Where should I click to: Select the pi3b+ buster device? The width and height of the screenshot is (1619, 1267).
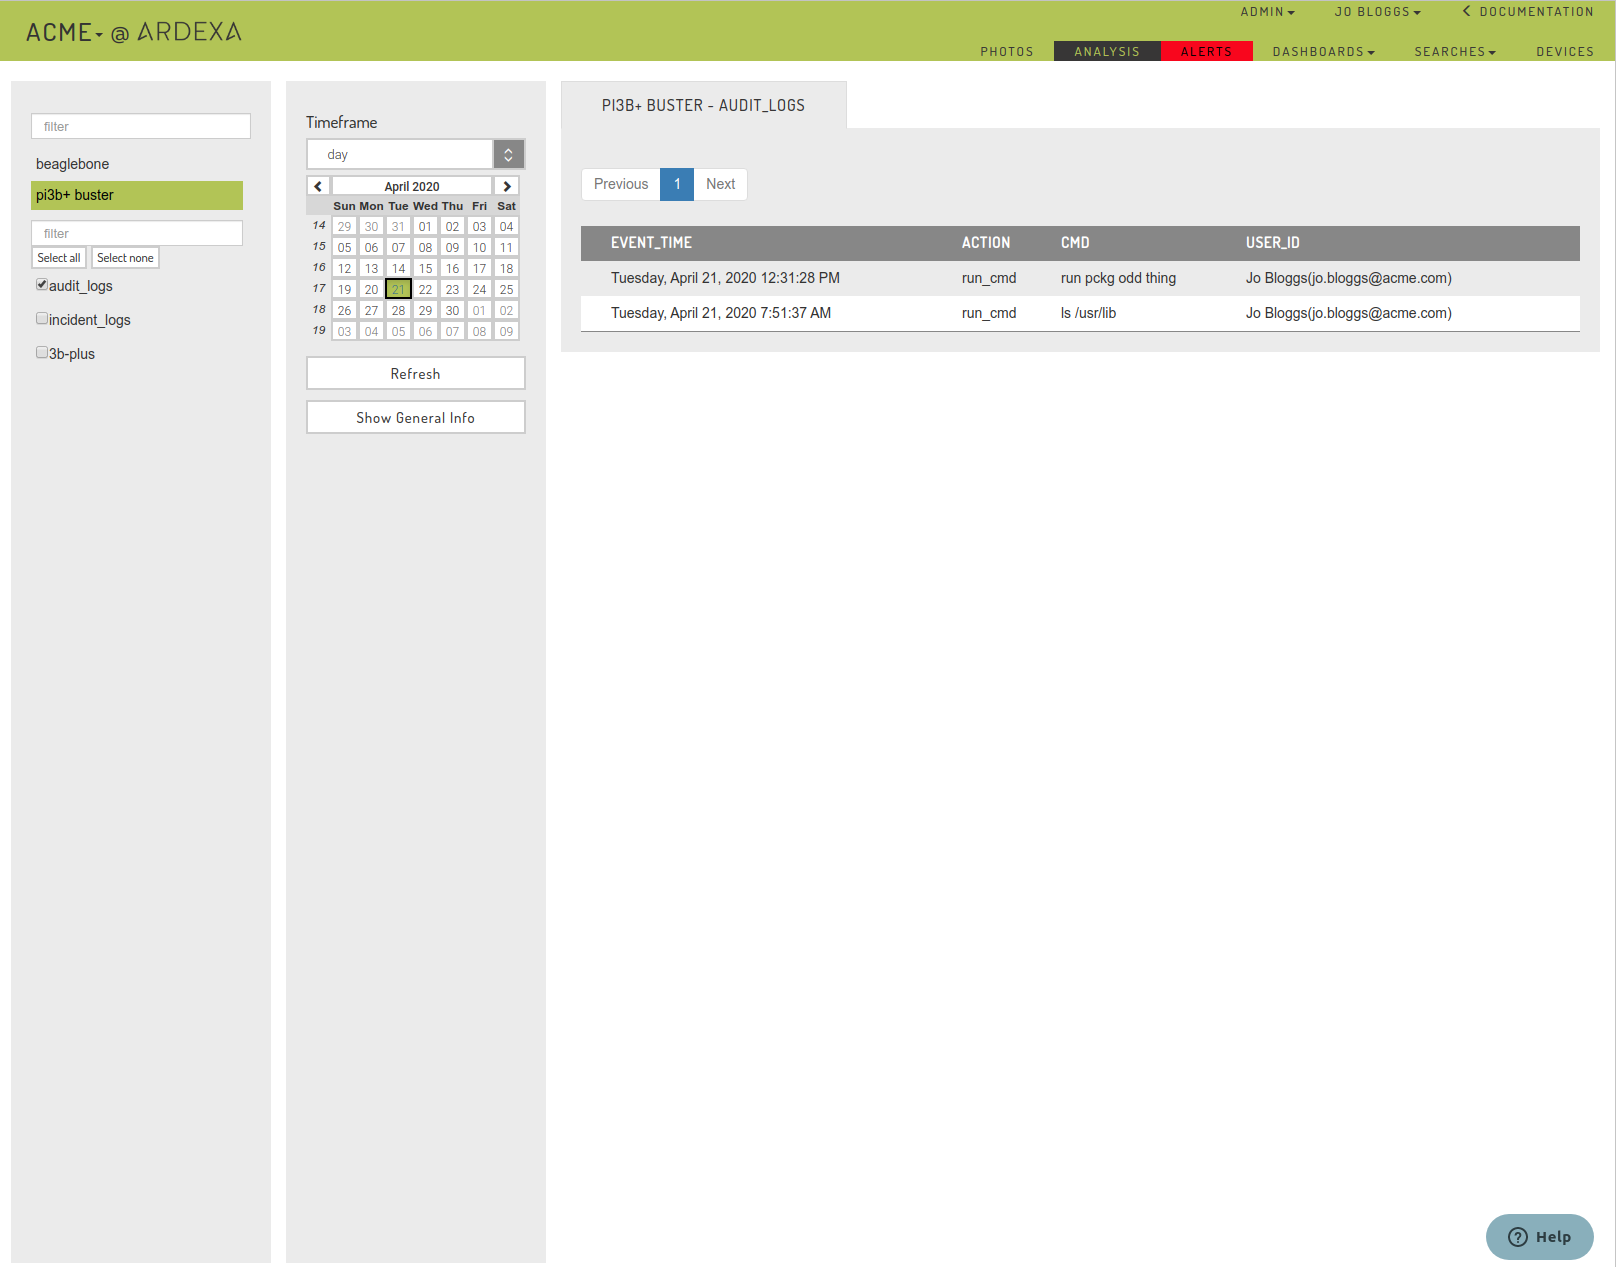[137, 195]
